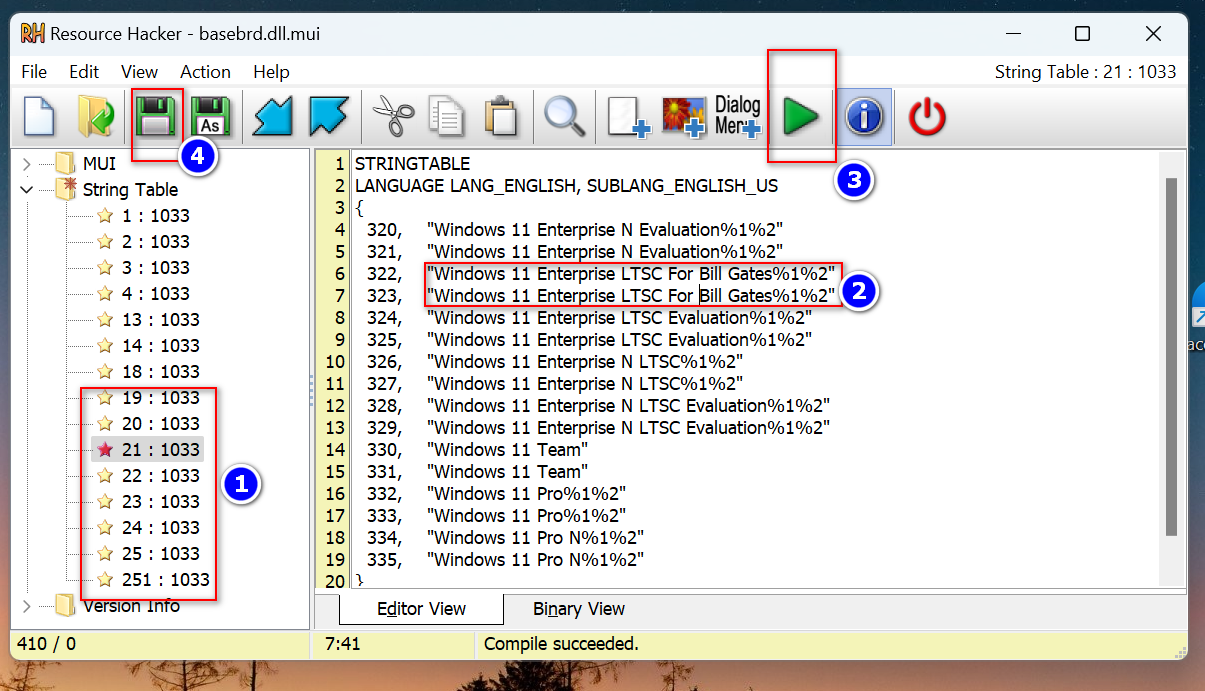Viewport: 1205px width, 691px height.
Task: Expand the MUI tree node
Action: pos(27,163)
